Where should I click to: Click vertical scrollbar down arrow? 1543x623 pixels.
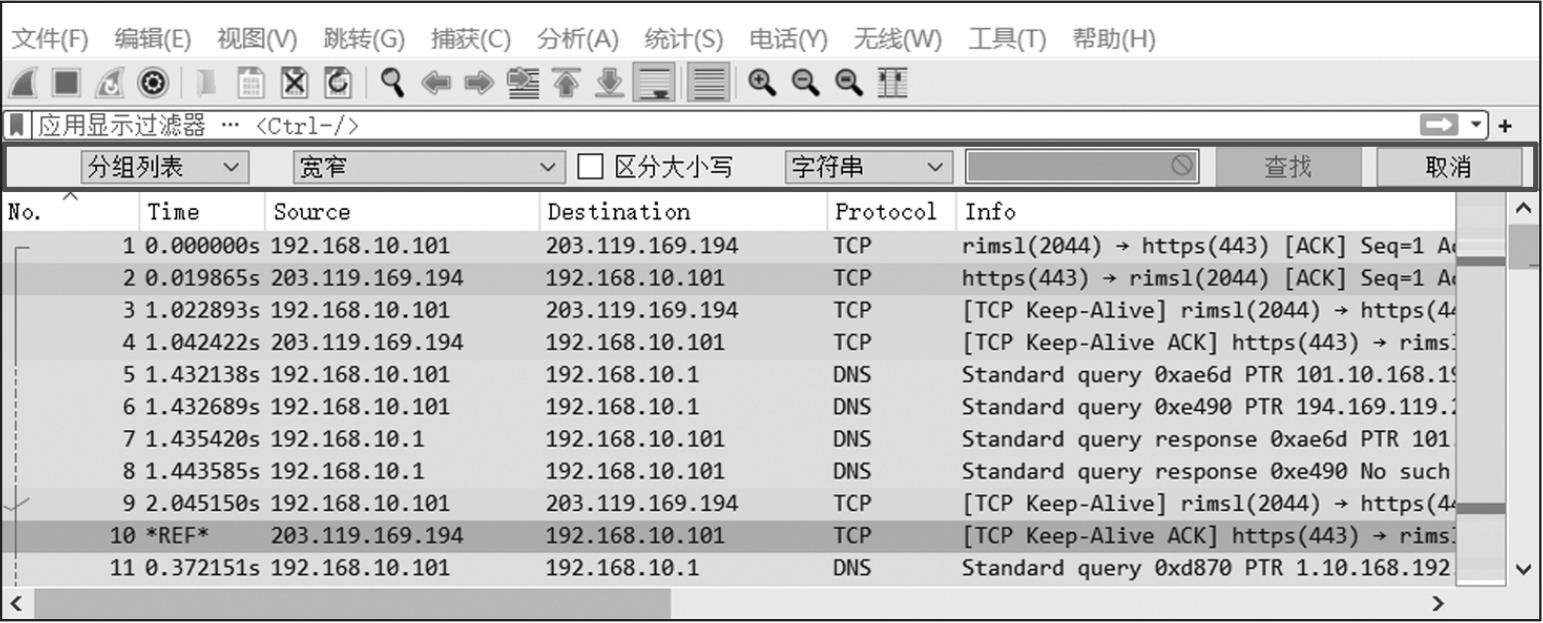[1522, 570]
